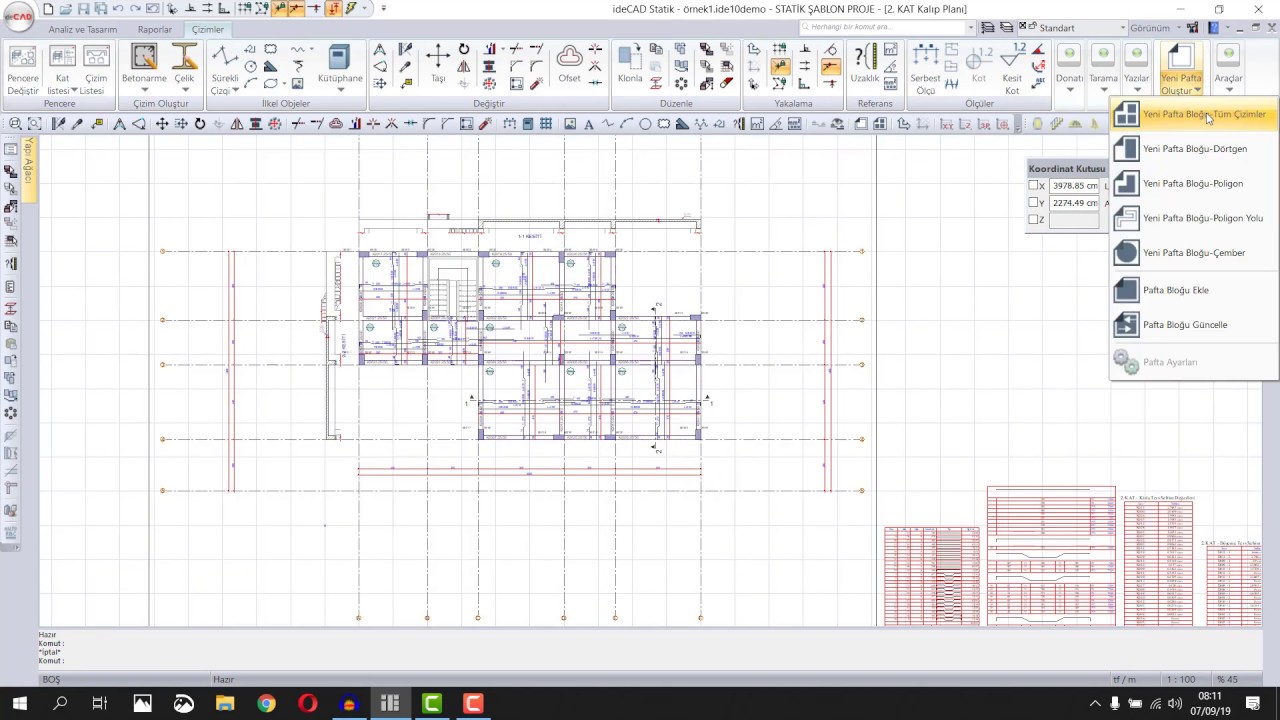
Task: Click the X coordinate value field
Action: tap(1075, 186)
